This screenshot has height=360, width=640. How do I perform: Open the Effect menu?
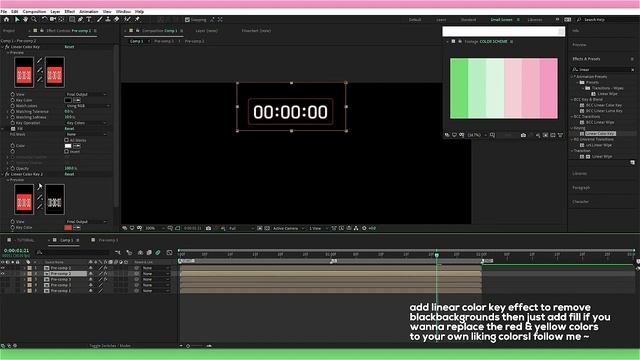[70, 11]
